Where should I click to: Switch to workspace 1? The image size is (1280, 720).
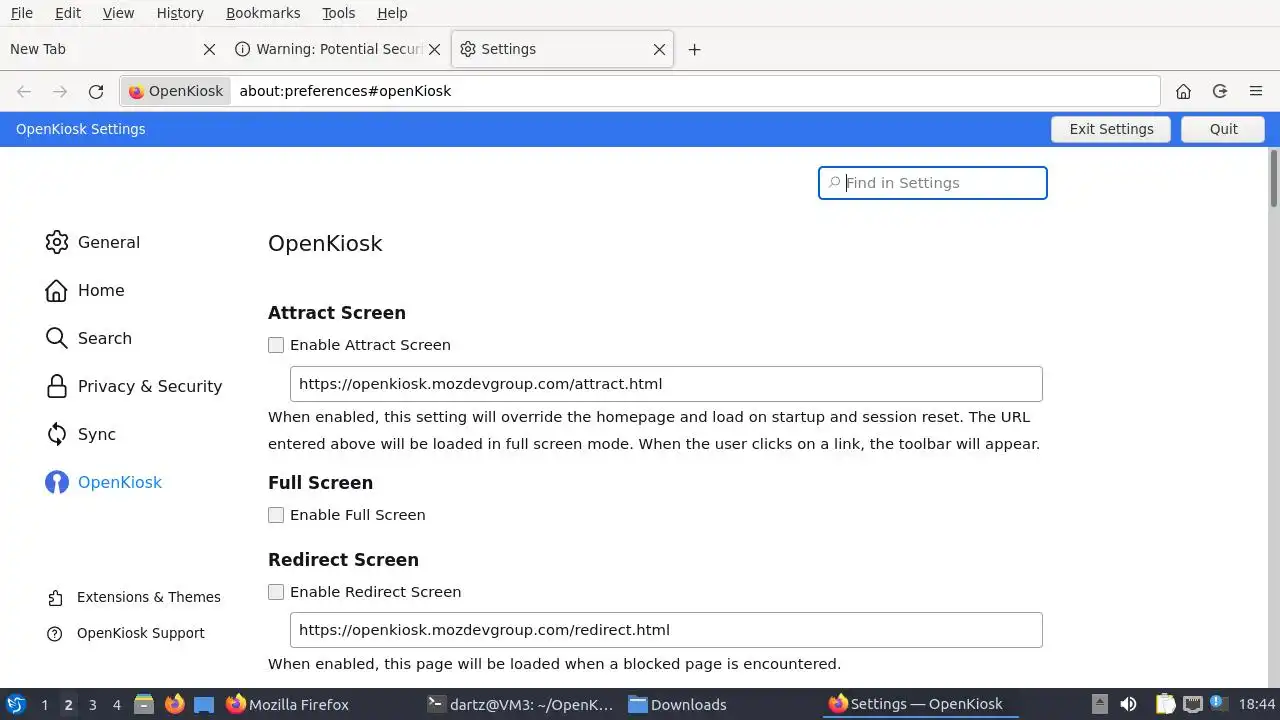pos(44,705)
